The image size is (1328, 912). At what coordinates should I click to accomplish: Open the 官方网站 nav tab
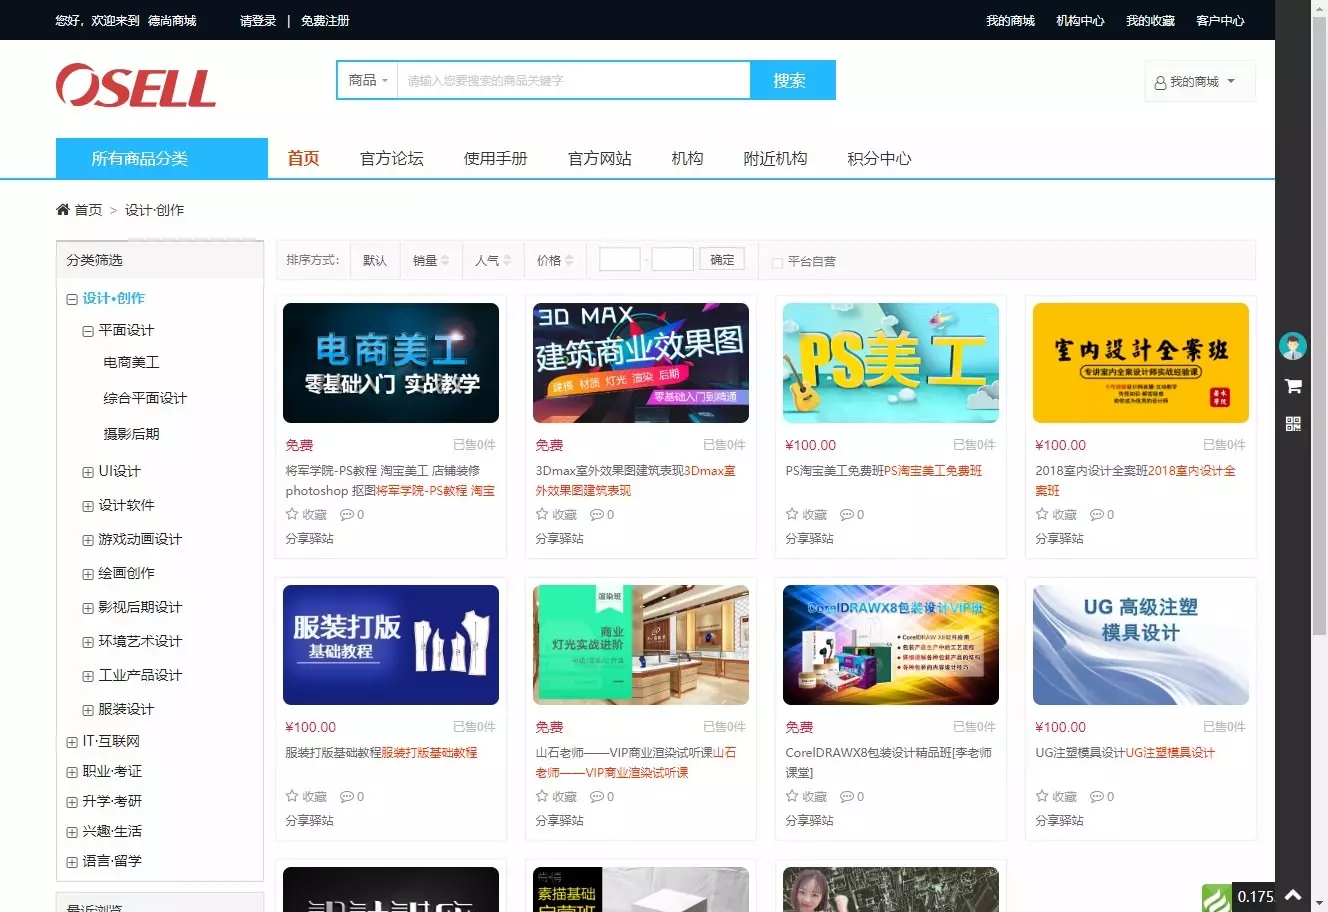600,158
